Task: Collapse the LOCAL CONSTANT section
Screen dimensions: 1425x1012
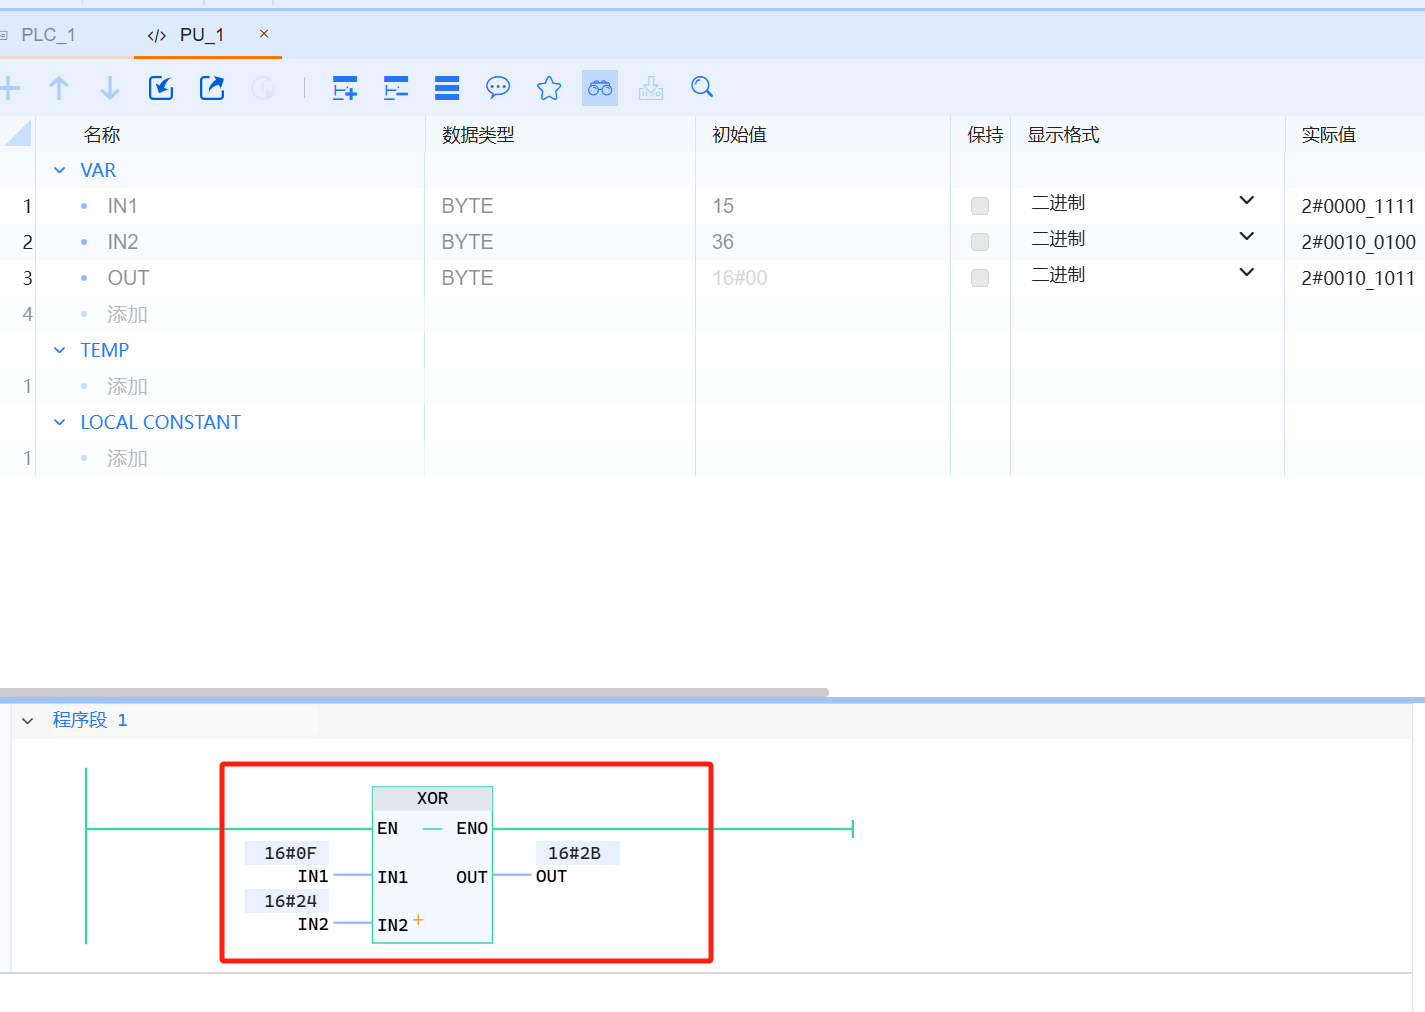Action: pos(60,423)
